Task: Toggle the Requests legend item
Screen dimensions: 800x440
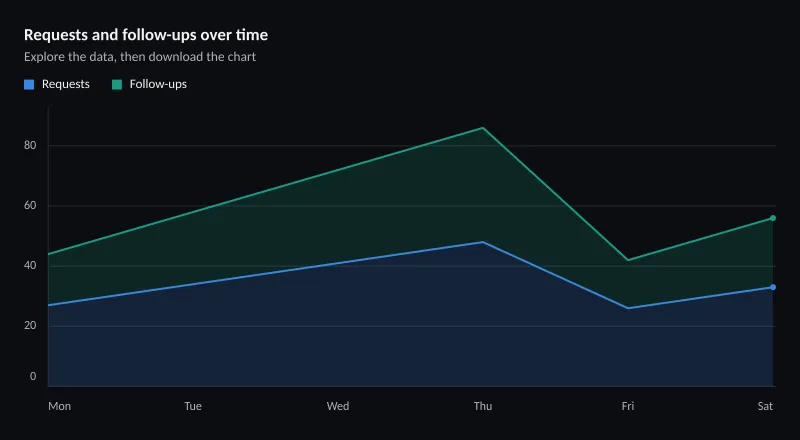Action: pos(57,84)
